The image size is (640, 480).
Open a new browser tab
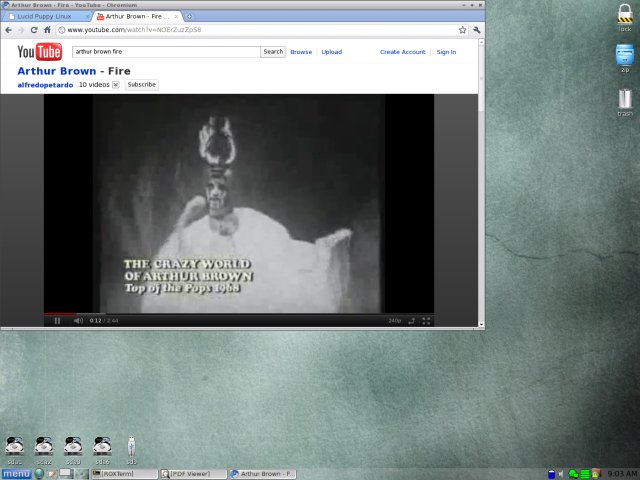coord(189,17)
